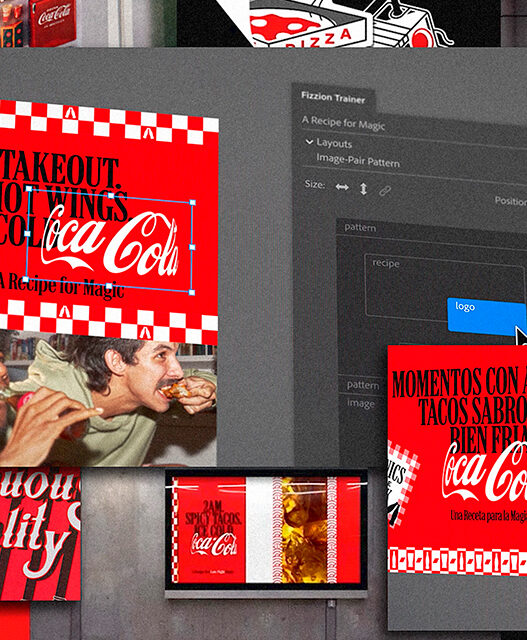Select the Image-Pair Pattern layout row

coord(358,161)
